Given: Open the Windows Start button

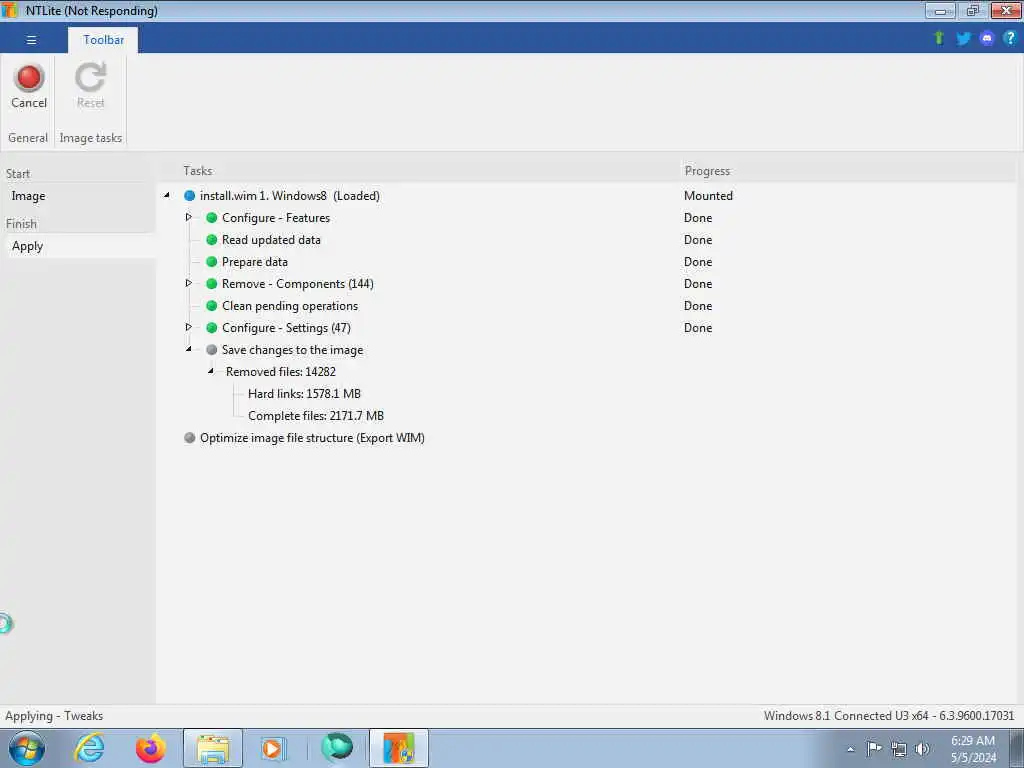Looking at the screenshot, I should (x=26, y=748).
